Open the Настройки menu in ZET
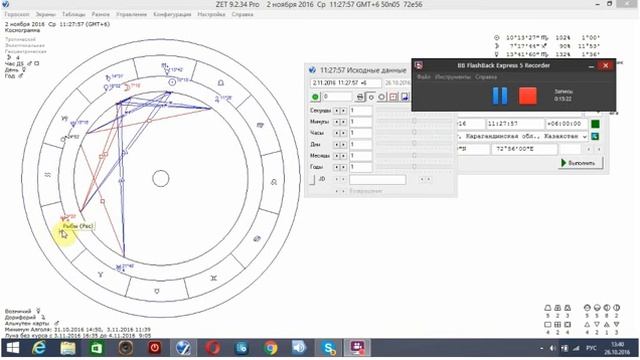640x360 pixels. pos(211,14)
